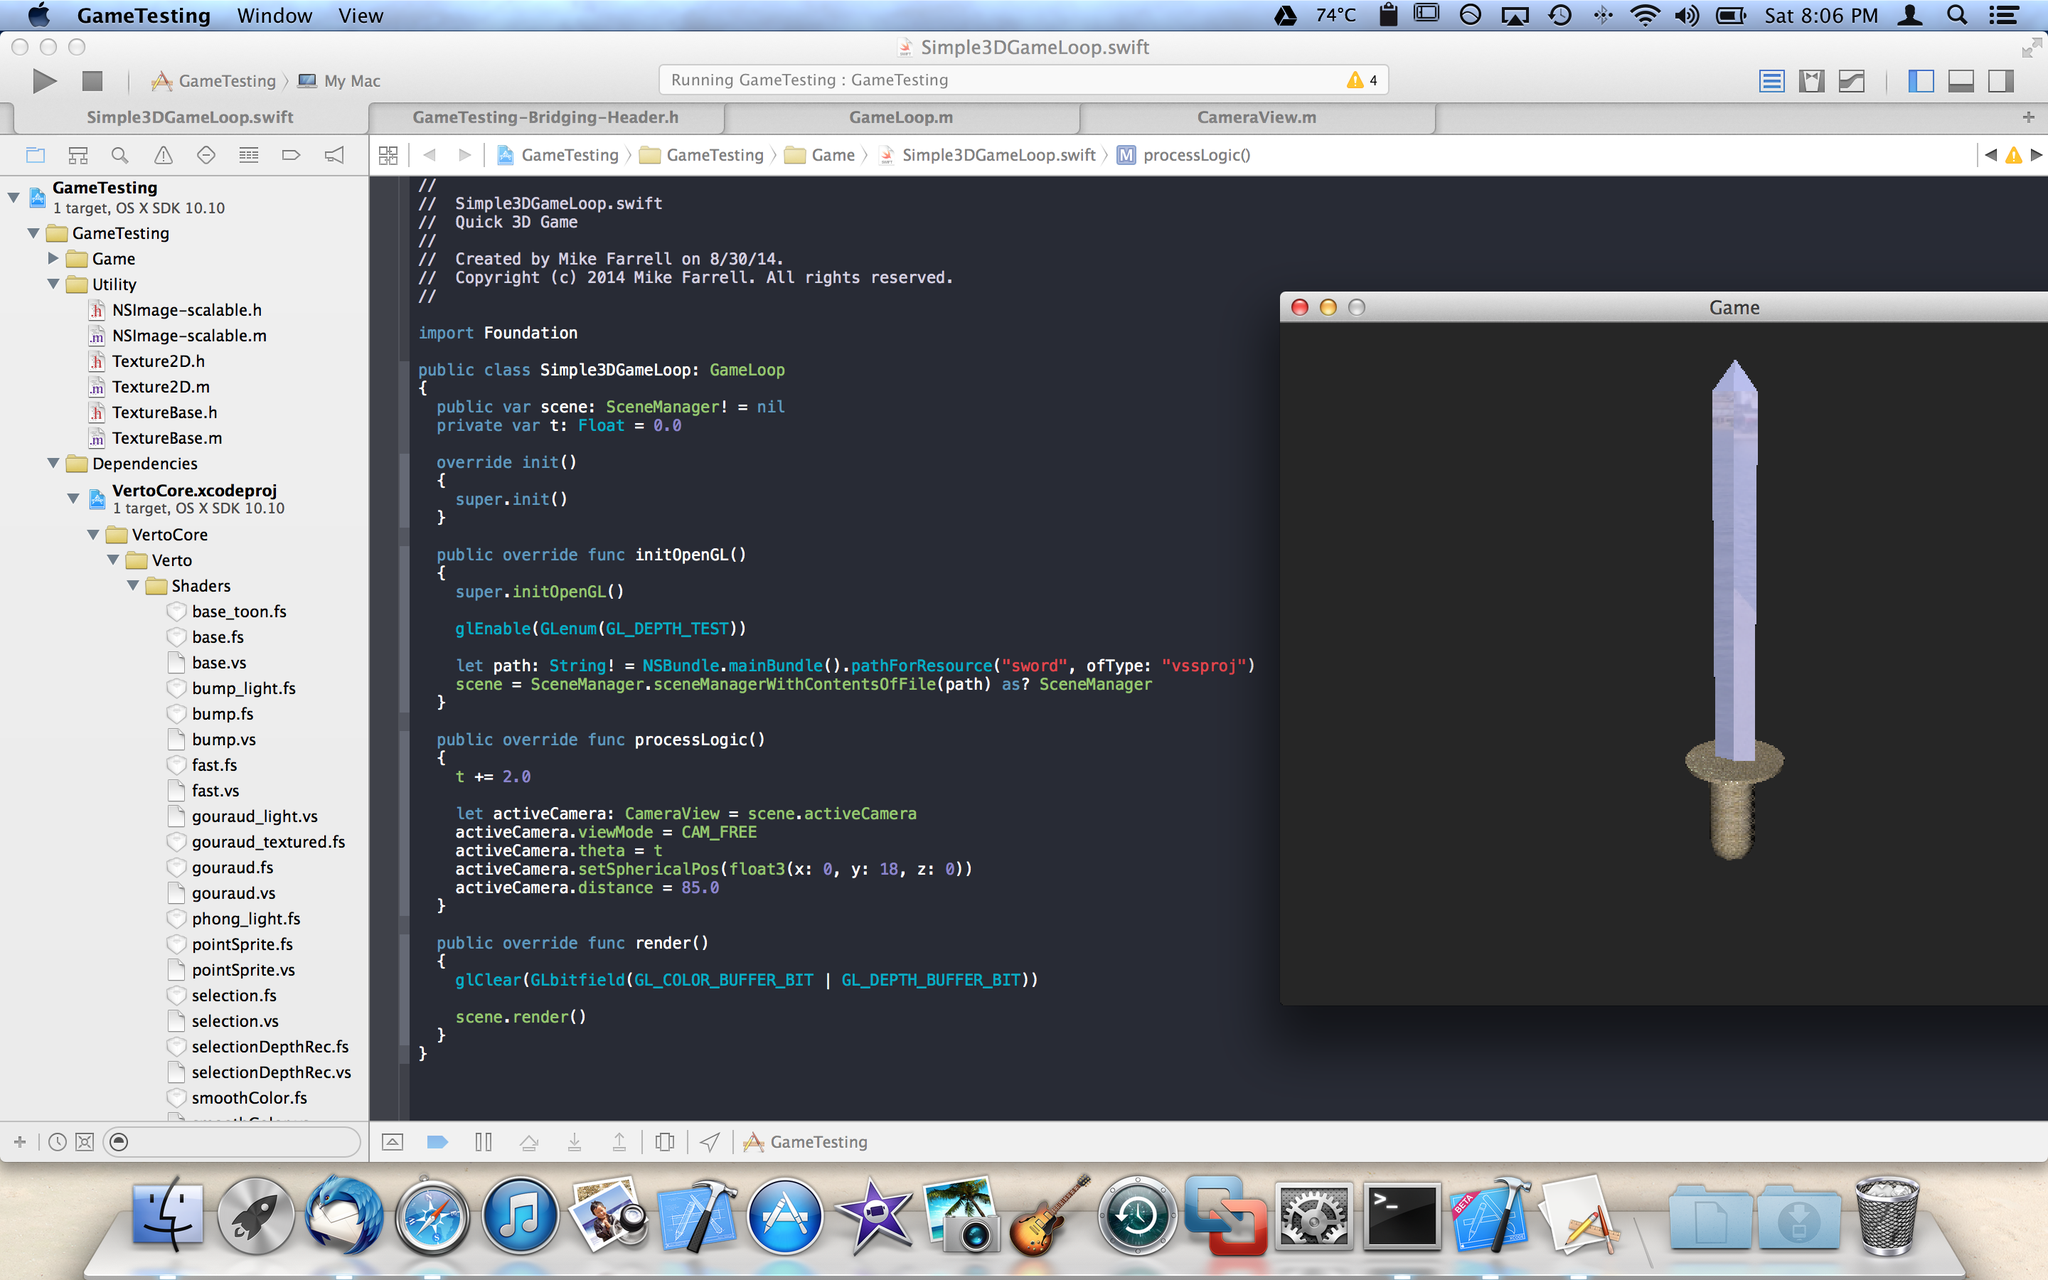Debug the view hierarchy
This screenshot has height=1280, width=2048.
click(664, 1142)
